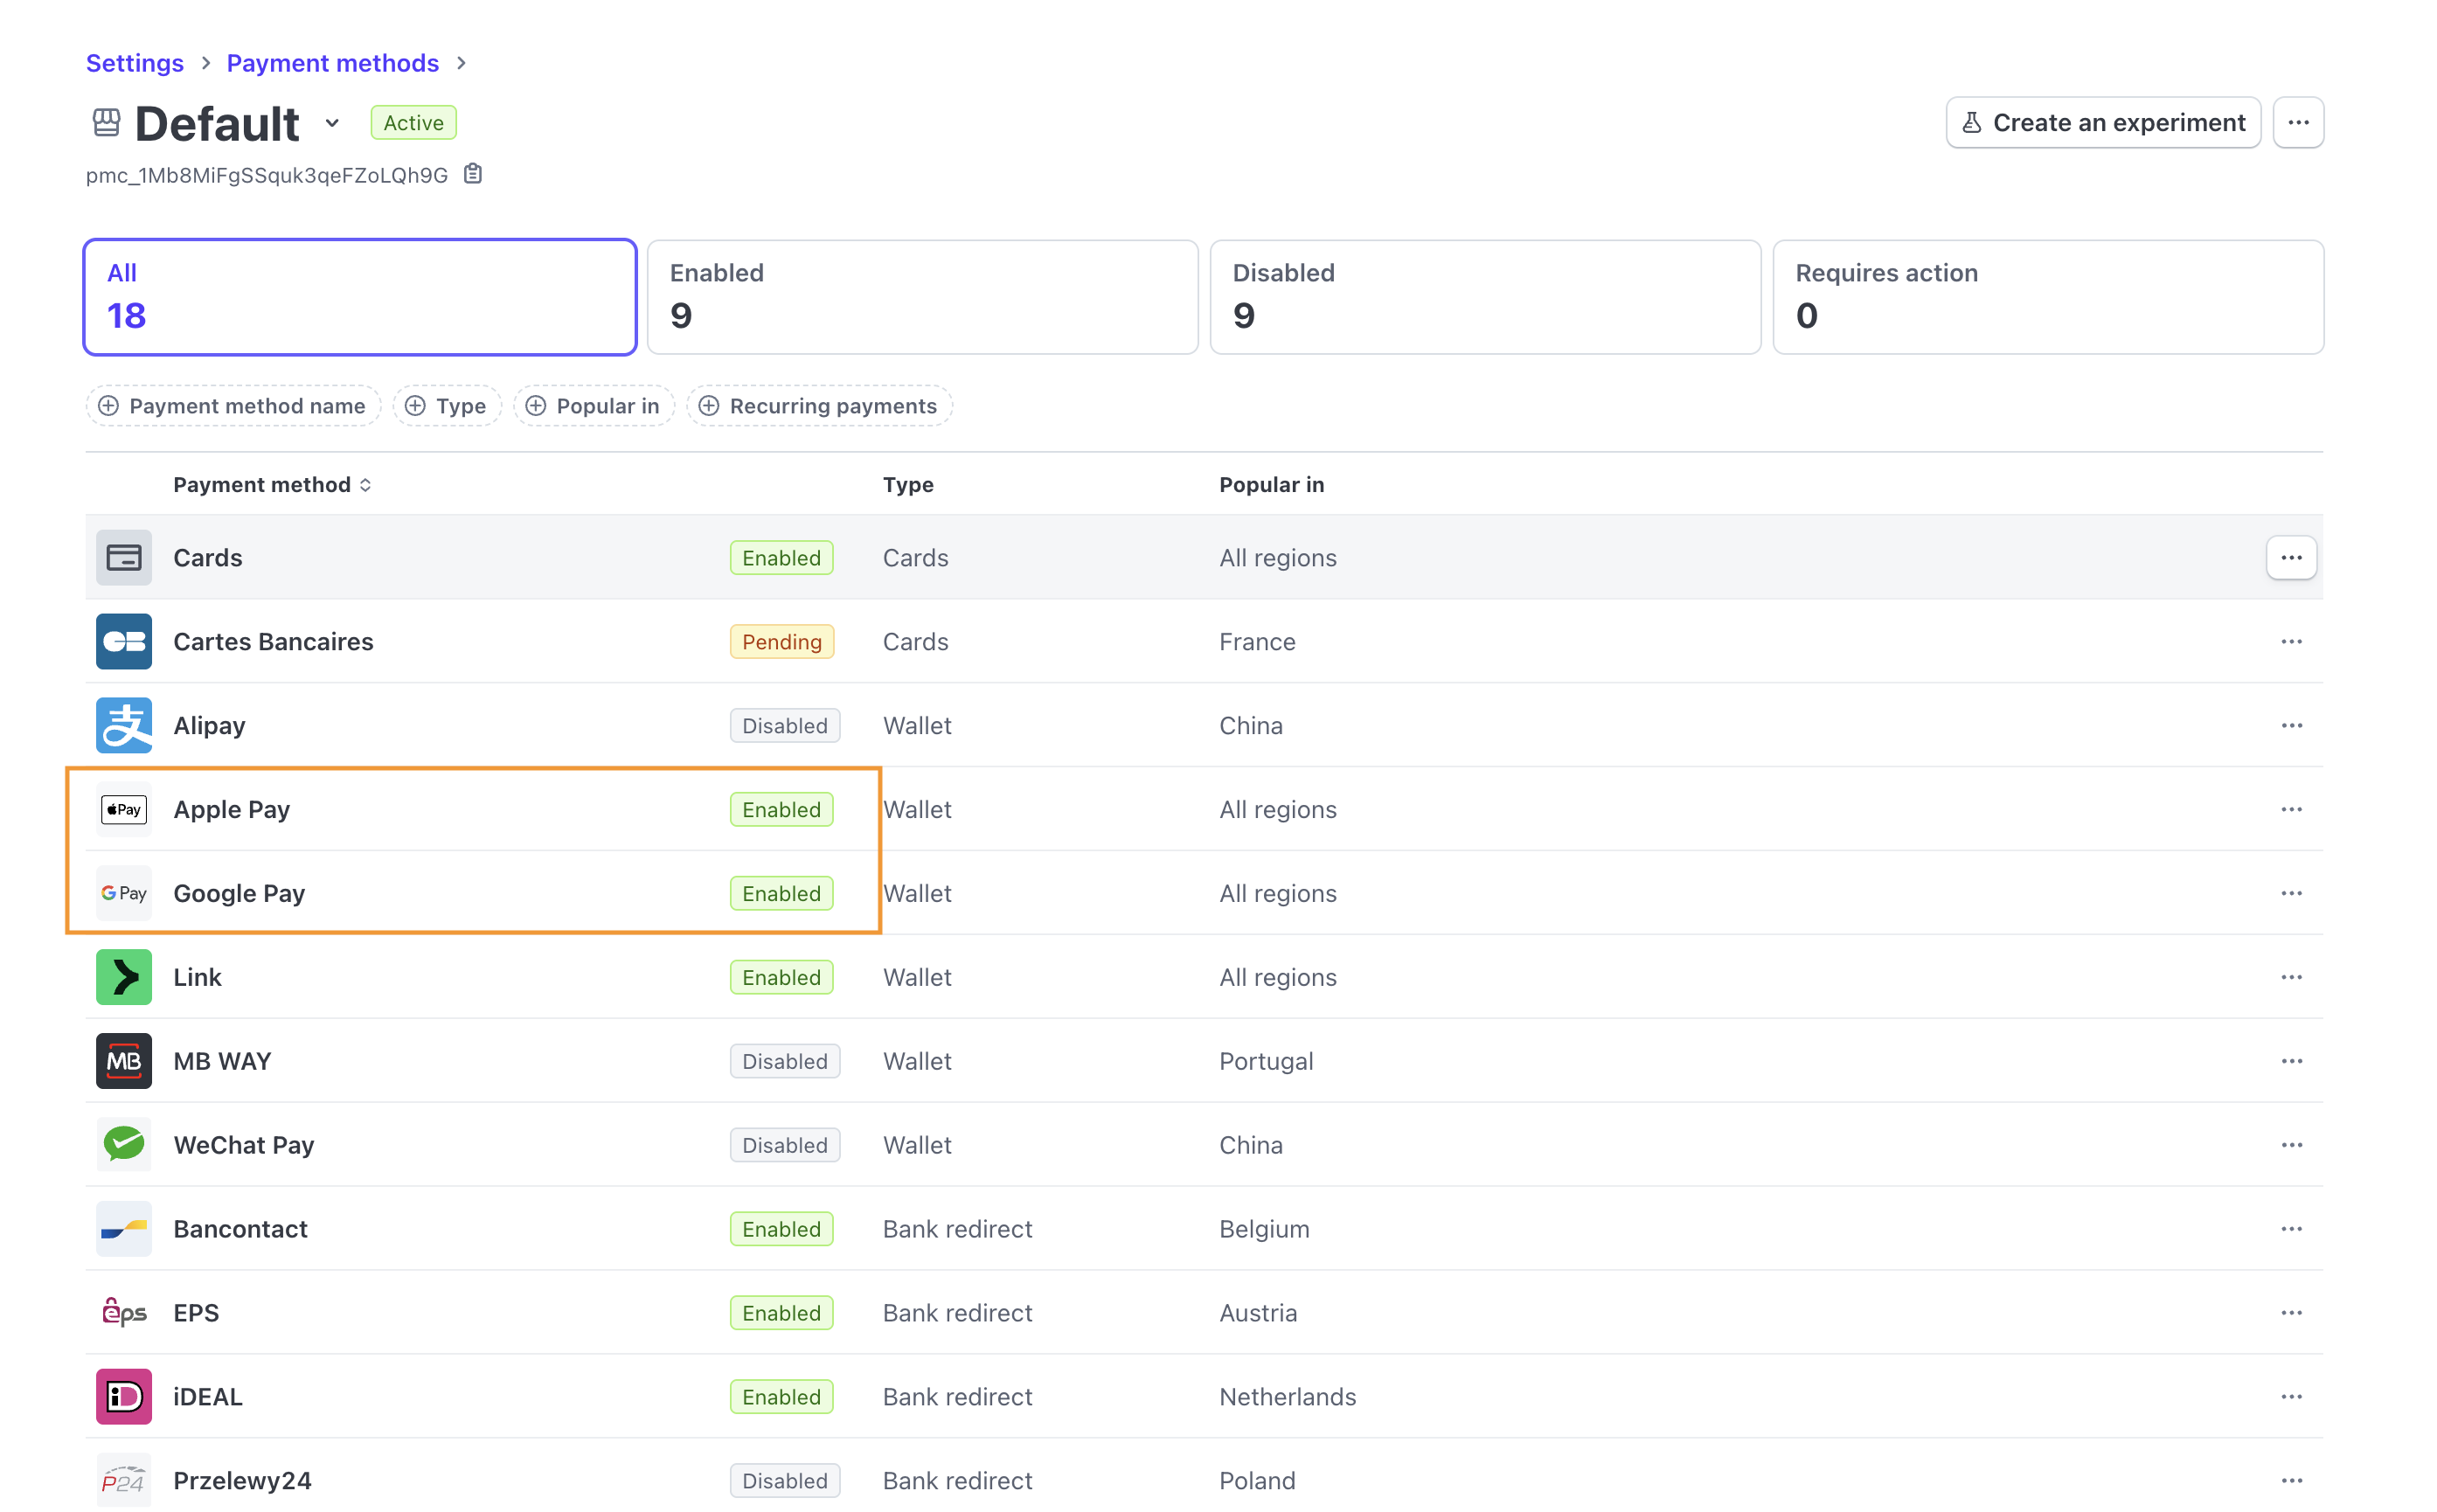Click the Alipay logo icon
2437x1512 pixels.
coord(124,725)
